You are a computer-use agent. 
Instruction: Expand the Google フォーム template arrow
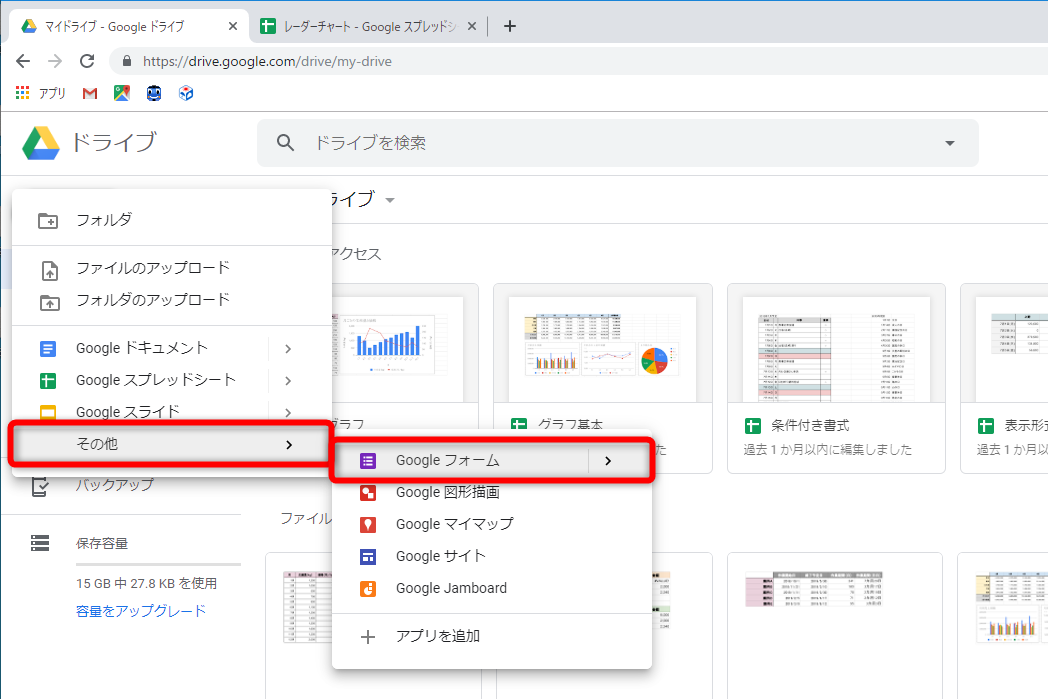(x=608, y=459)
